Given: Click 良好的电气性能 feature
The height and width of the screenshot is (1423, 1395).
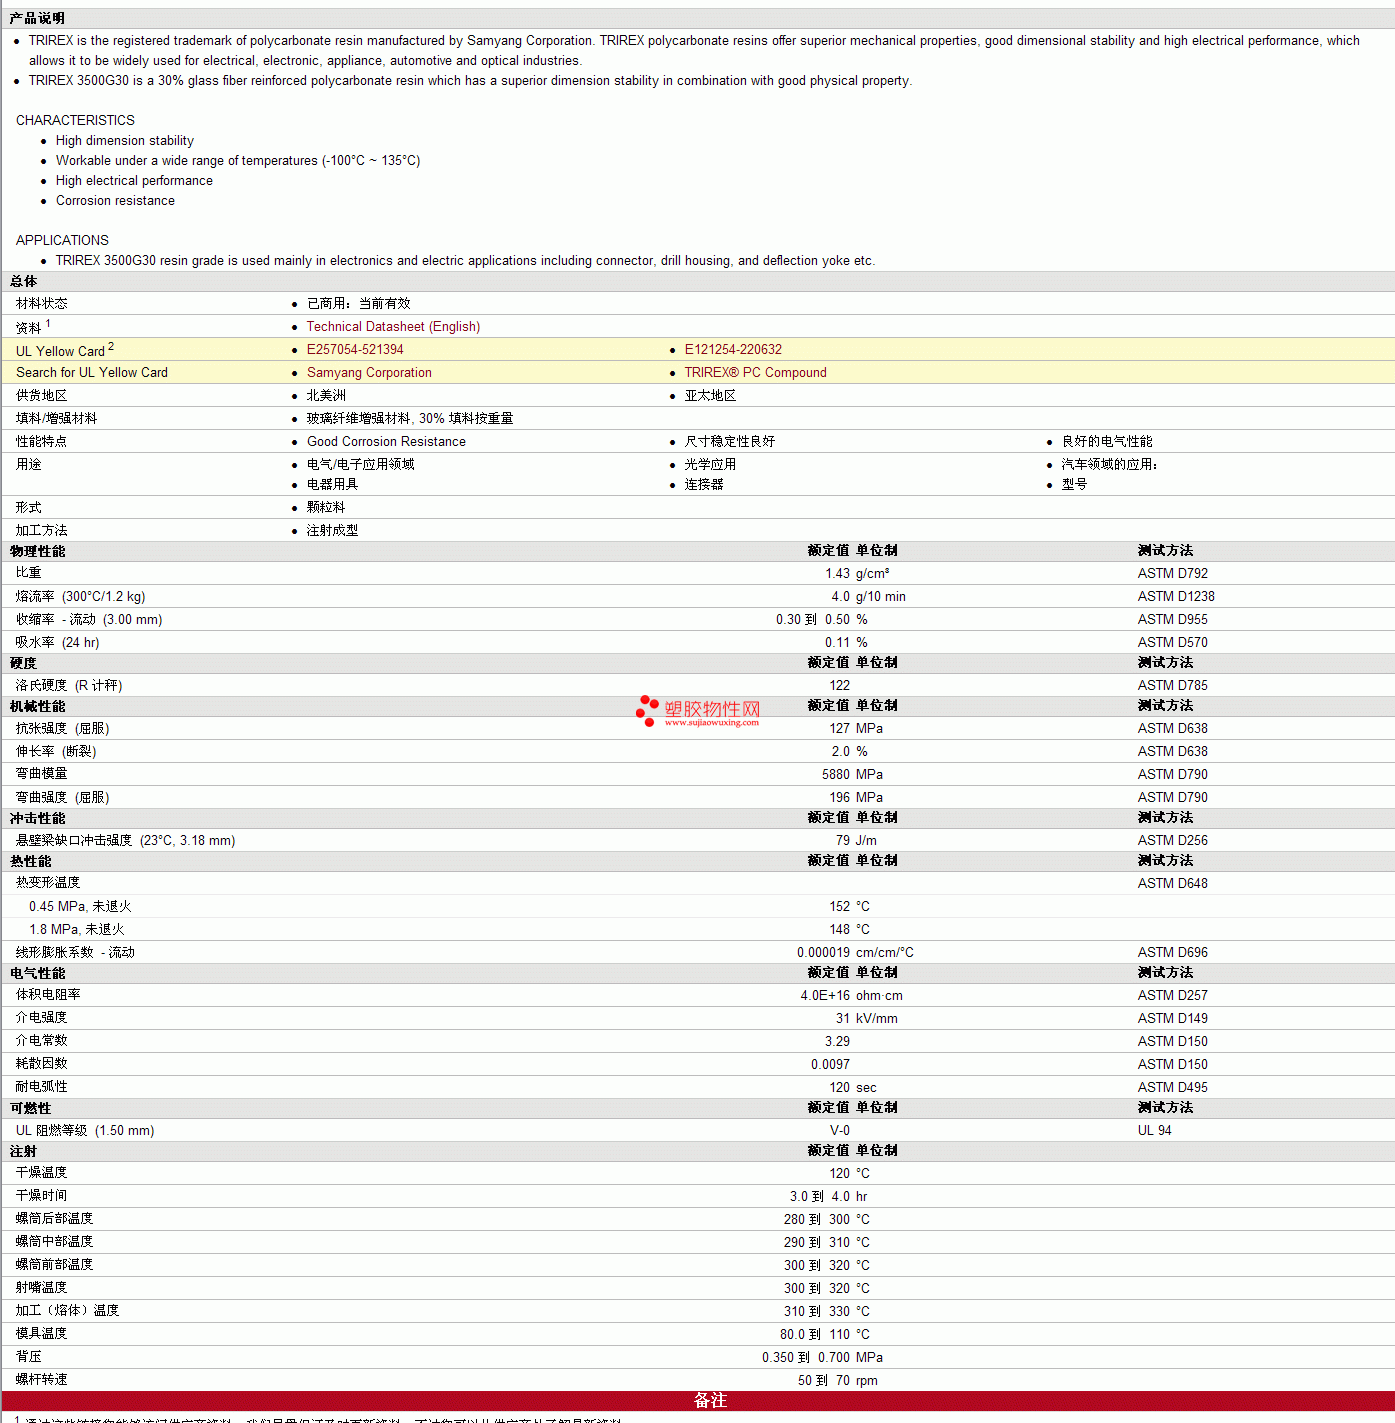Looking at the screenshot, I should click(1106, 442).
